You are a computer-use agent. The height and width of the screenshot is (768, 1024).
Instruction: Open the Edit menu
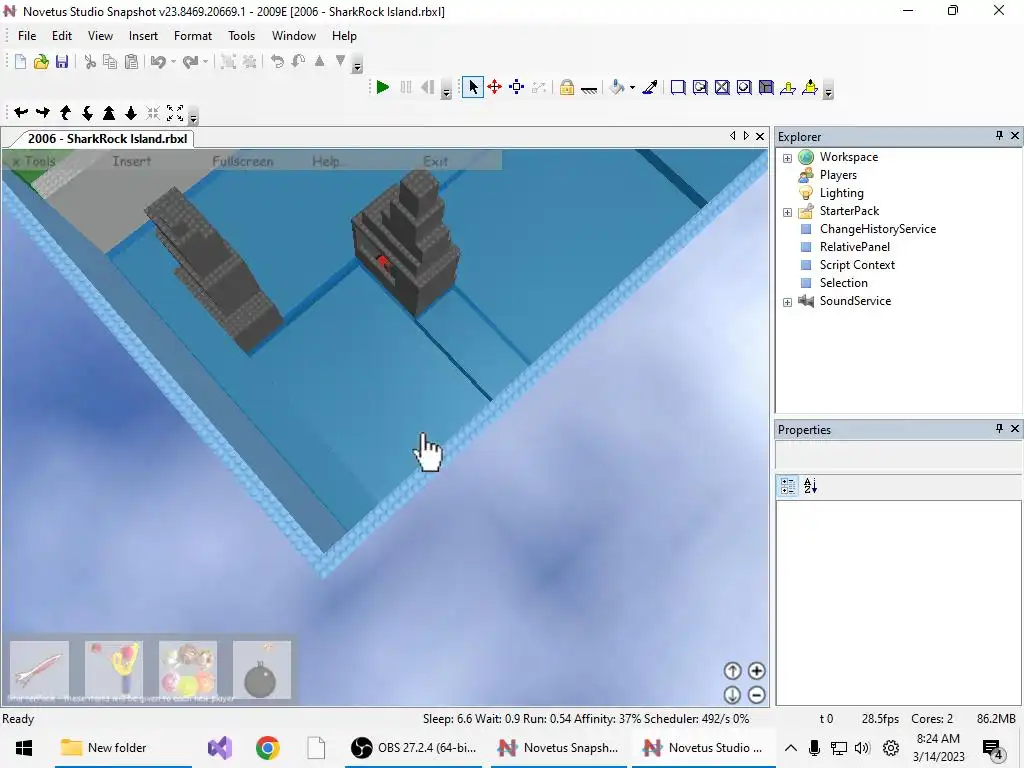[x=62, y=36]
